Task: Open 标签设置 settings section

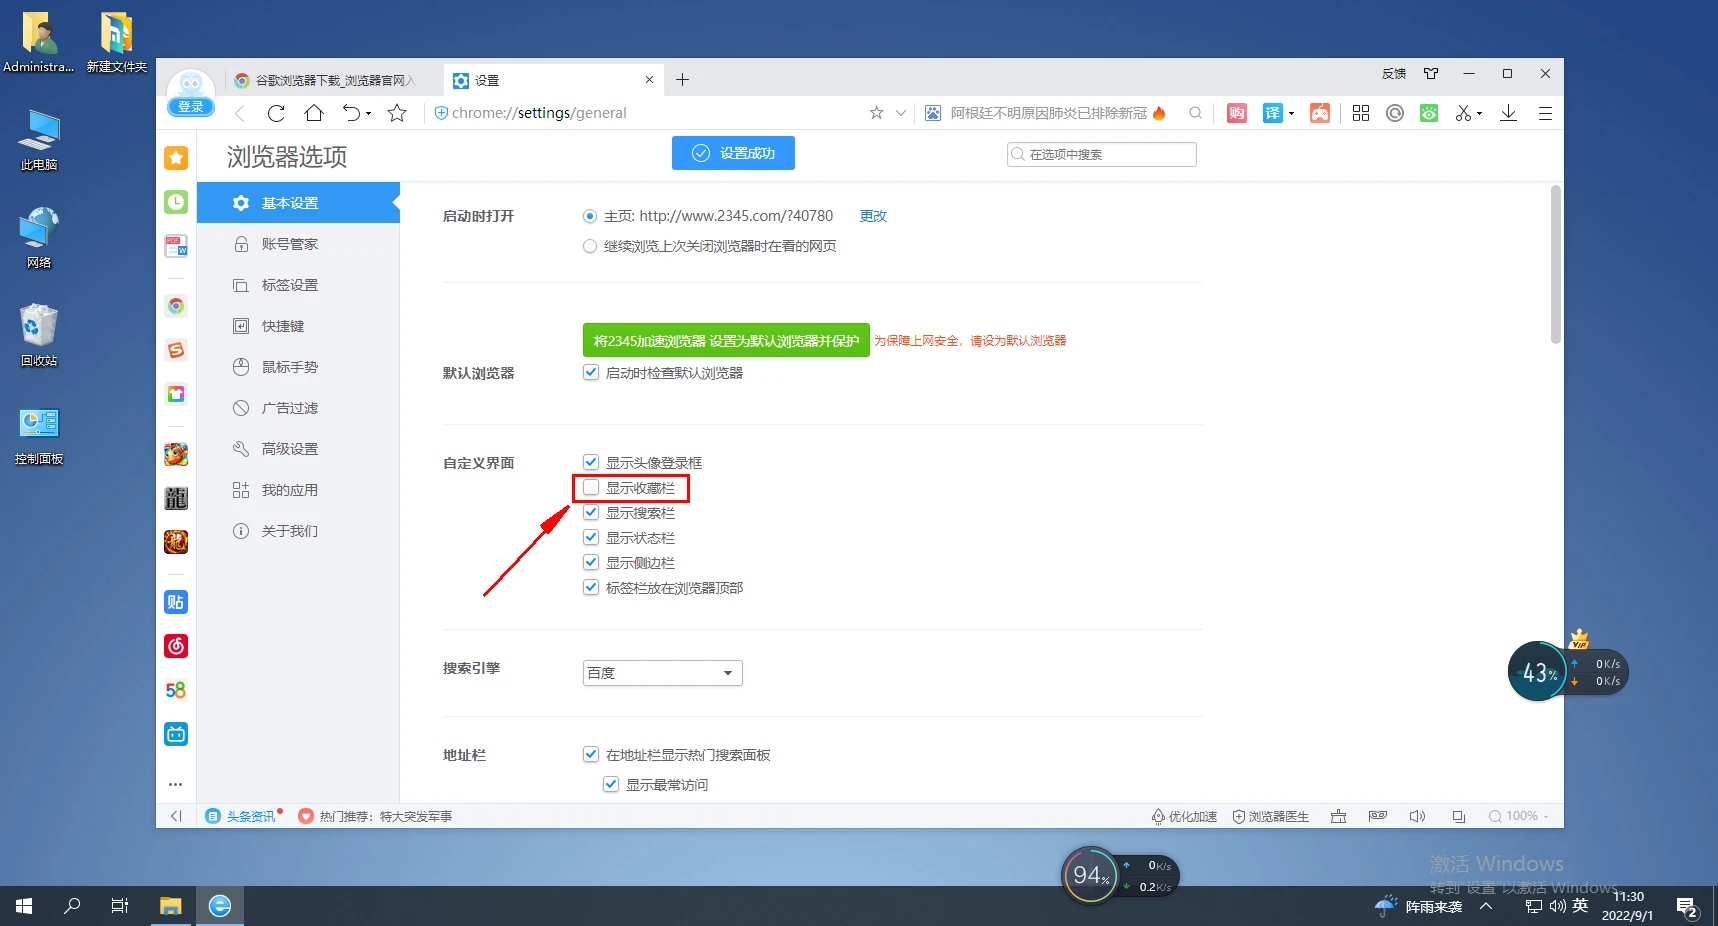Action: tap(298, 285)
